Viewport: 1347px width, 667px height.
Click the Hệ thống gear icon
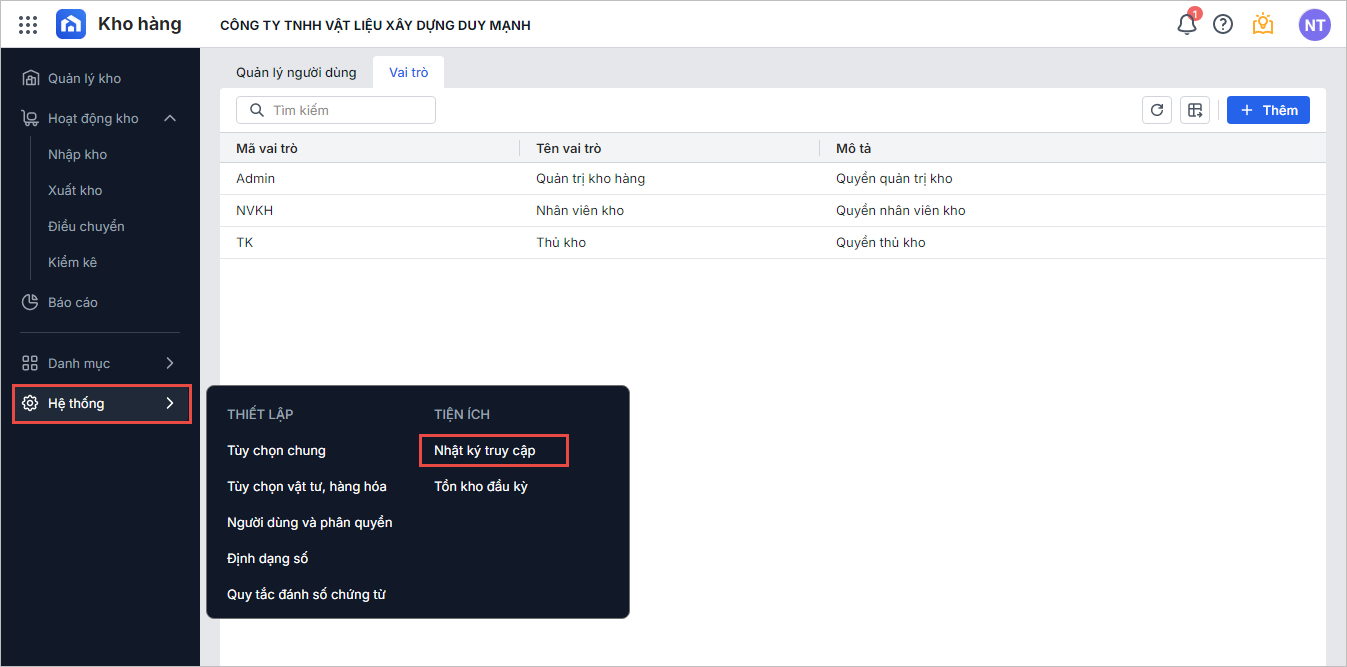point(30,403)
